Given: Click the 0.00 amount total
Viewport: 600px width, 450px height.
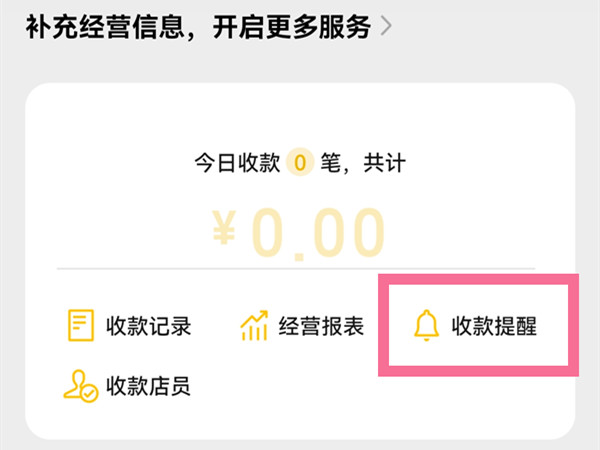Looking at the screenshot, I should 317,235.
